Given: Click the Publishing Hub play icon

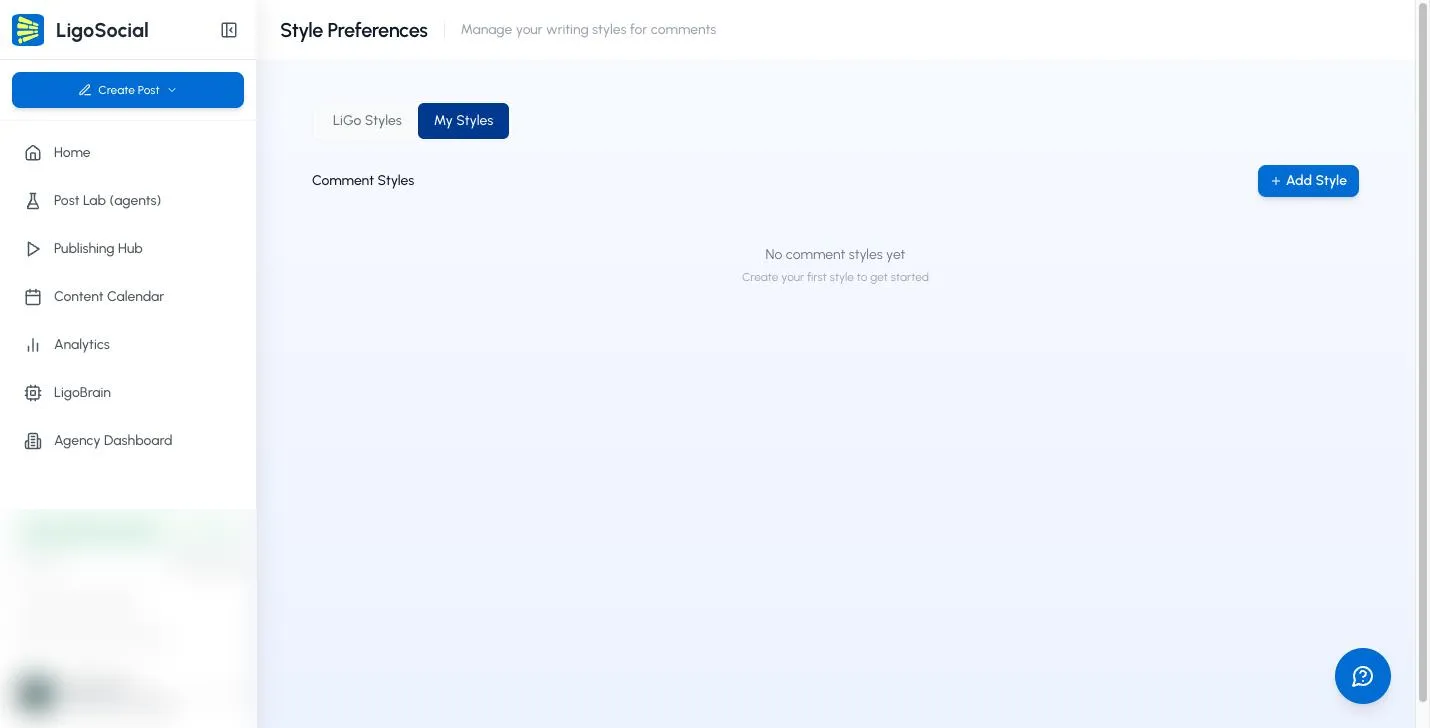Looking at the screenshot, I should (33, 249).
